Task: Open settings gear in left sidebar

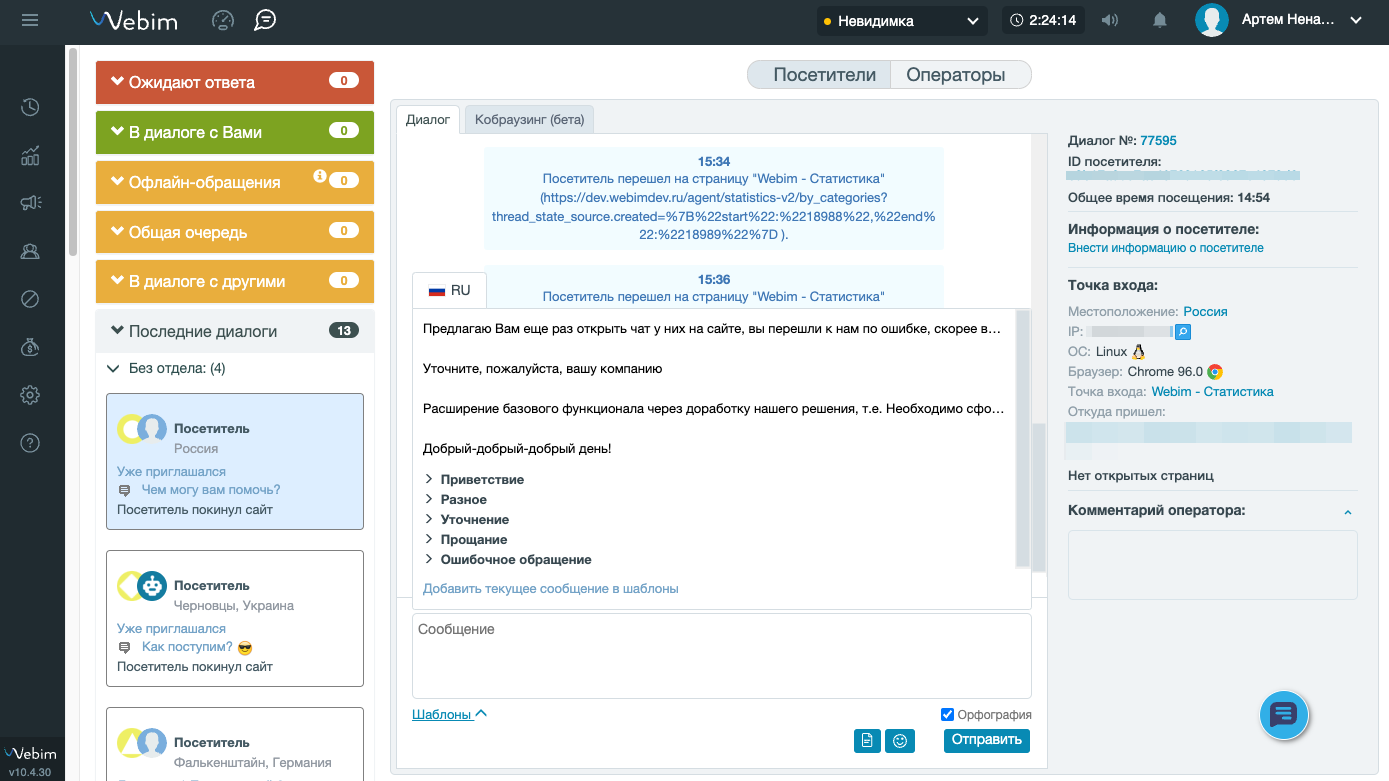Action: [30, 395]
